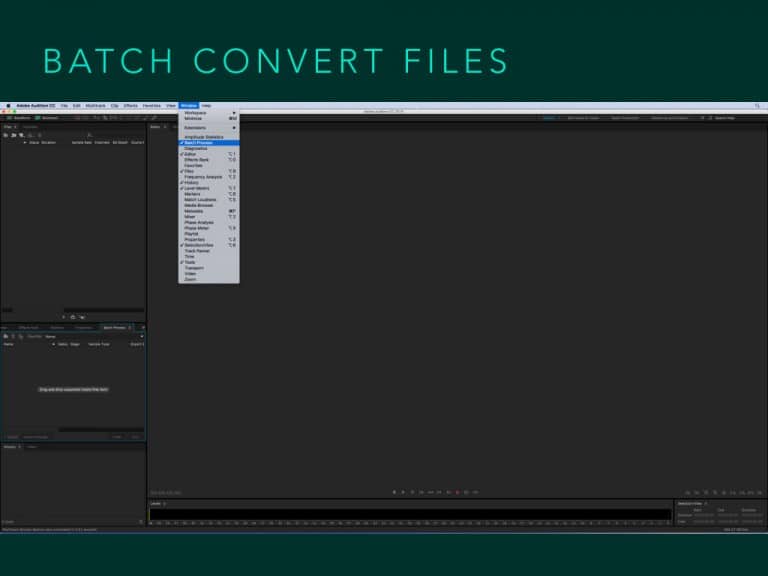Open Export Settings in the Batch Process panel
768x576 pixels.
point(36,436)
